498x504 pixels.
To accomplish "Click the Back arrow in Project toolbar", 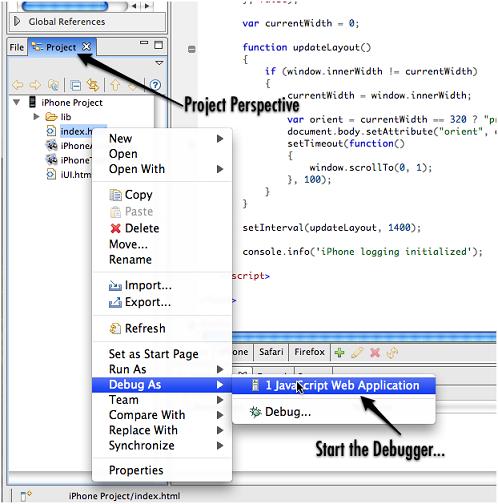I will [x=18, y=85].
